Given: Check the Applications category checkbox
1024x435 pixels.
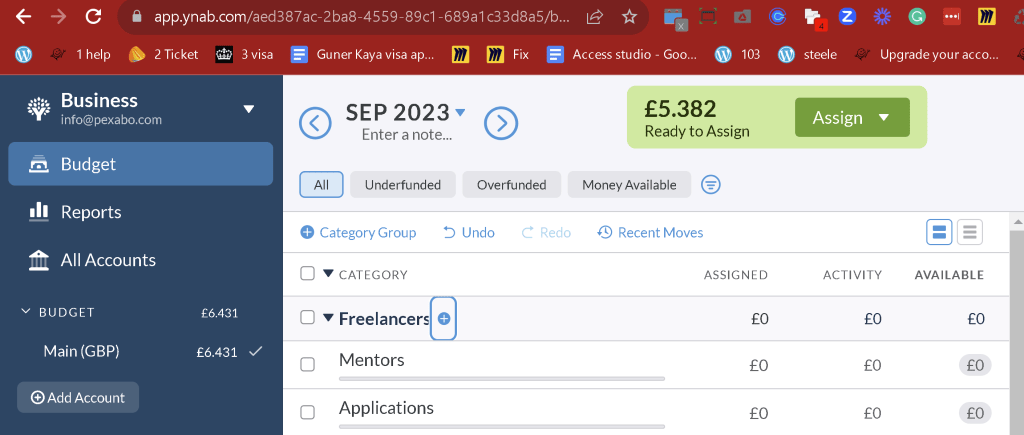Looking at the screenshot, I should (308, 412).
